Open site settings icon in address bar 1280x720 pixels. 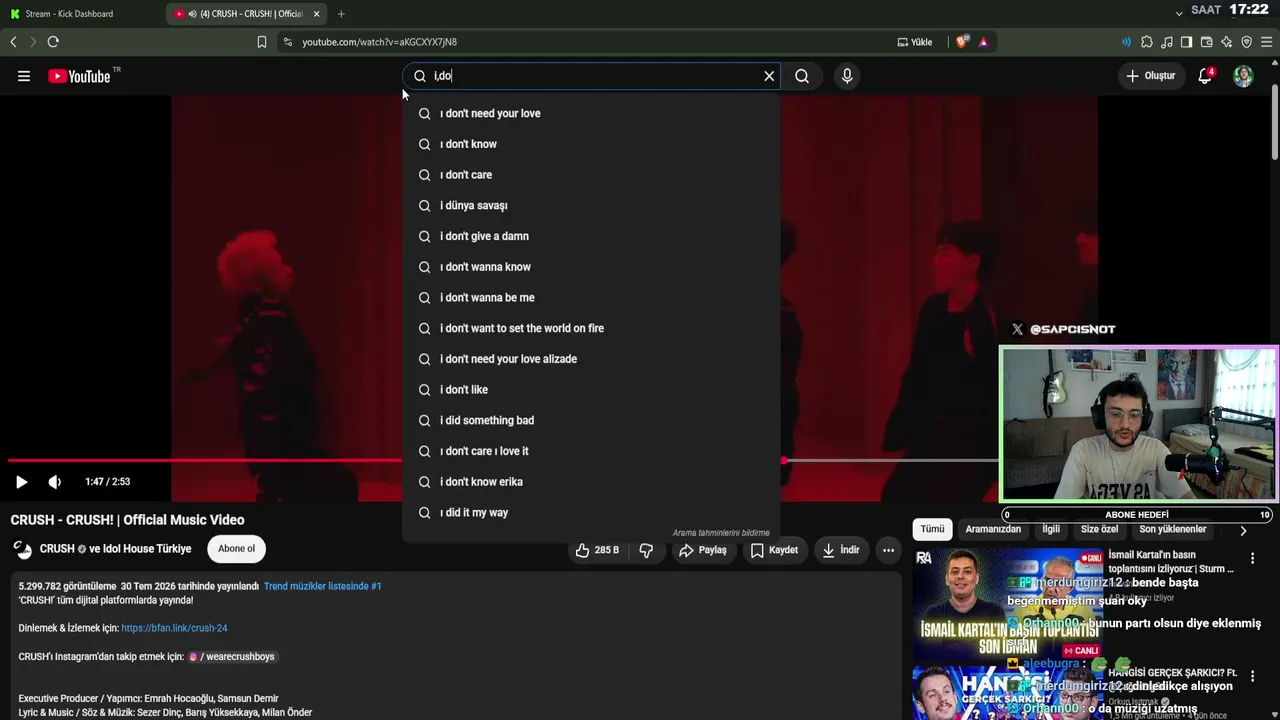click(288, 42)
